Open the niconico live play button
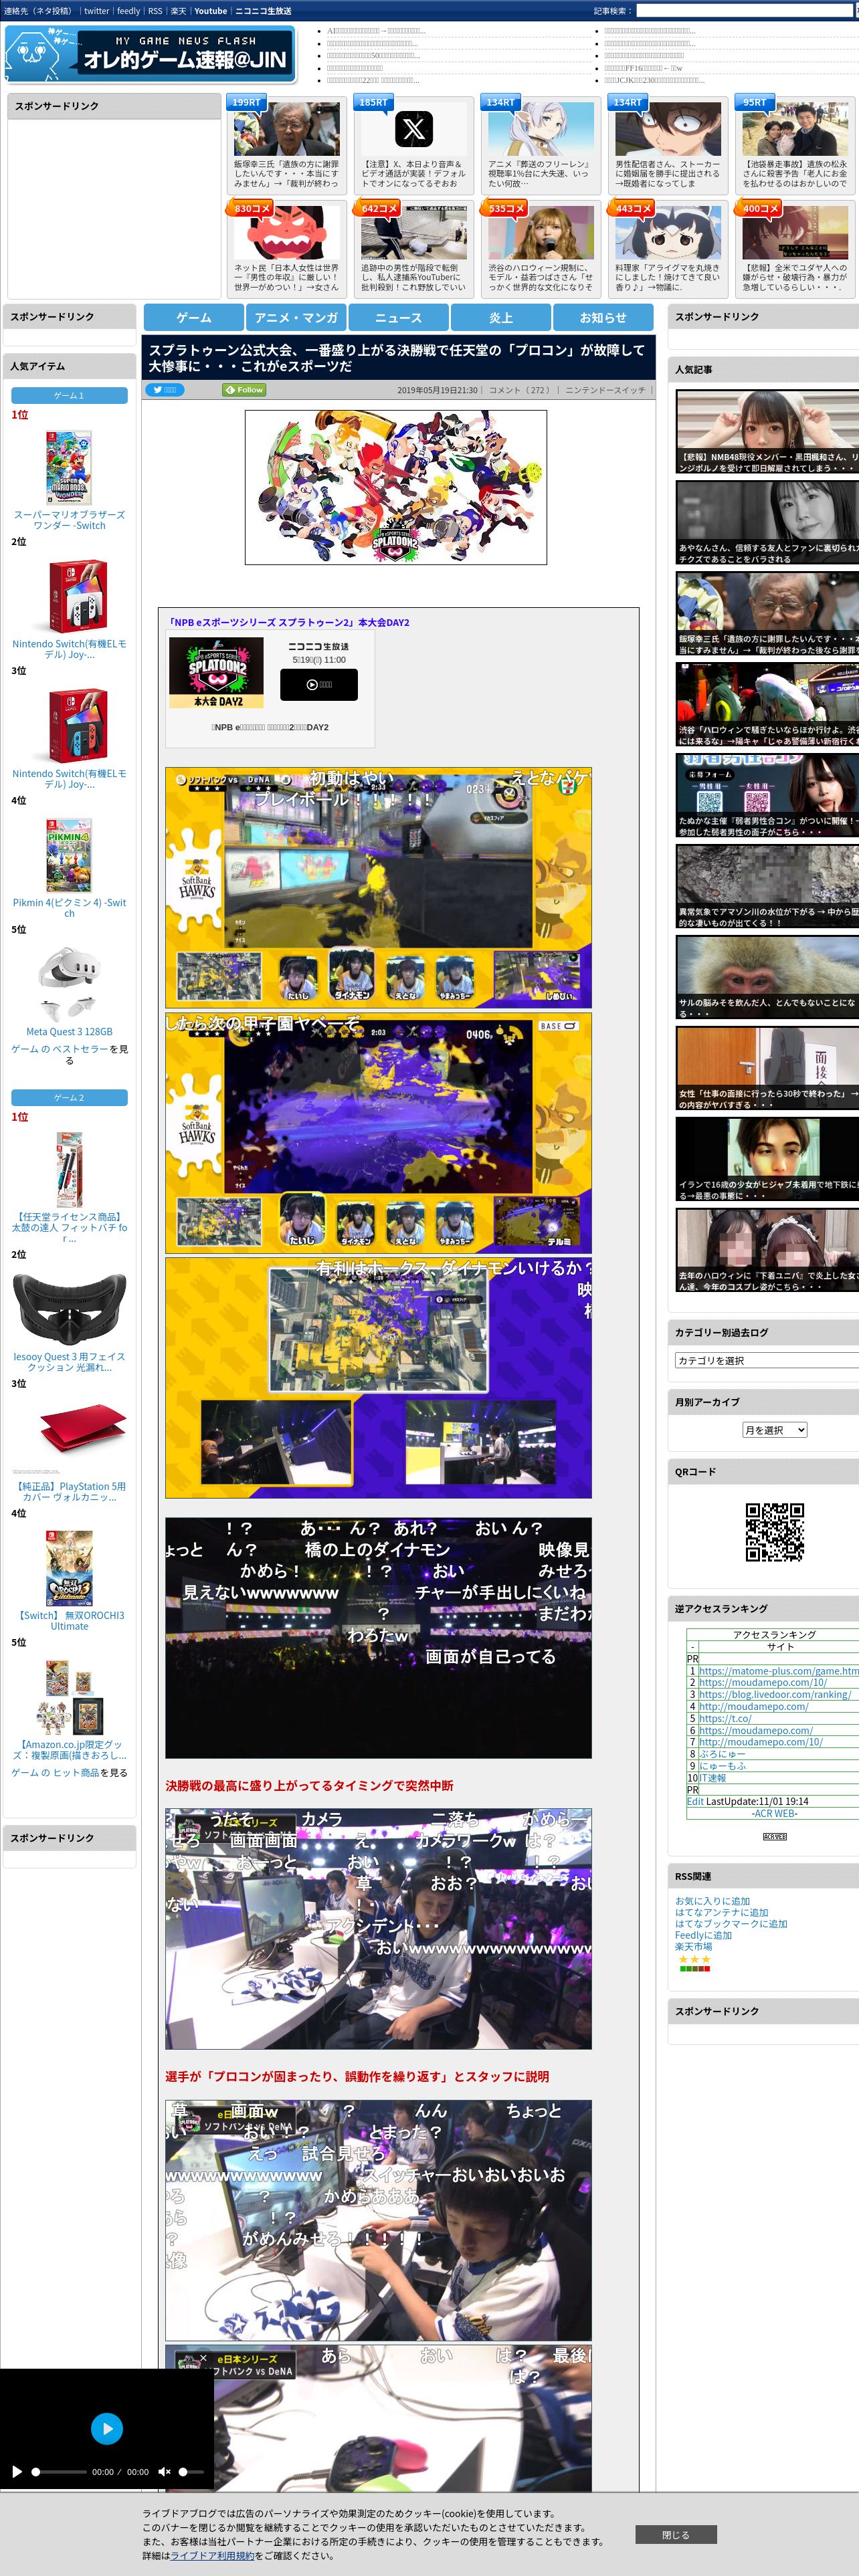Image resolution: width=859 pixels, height=2576 pixels. coord(319,685)
